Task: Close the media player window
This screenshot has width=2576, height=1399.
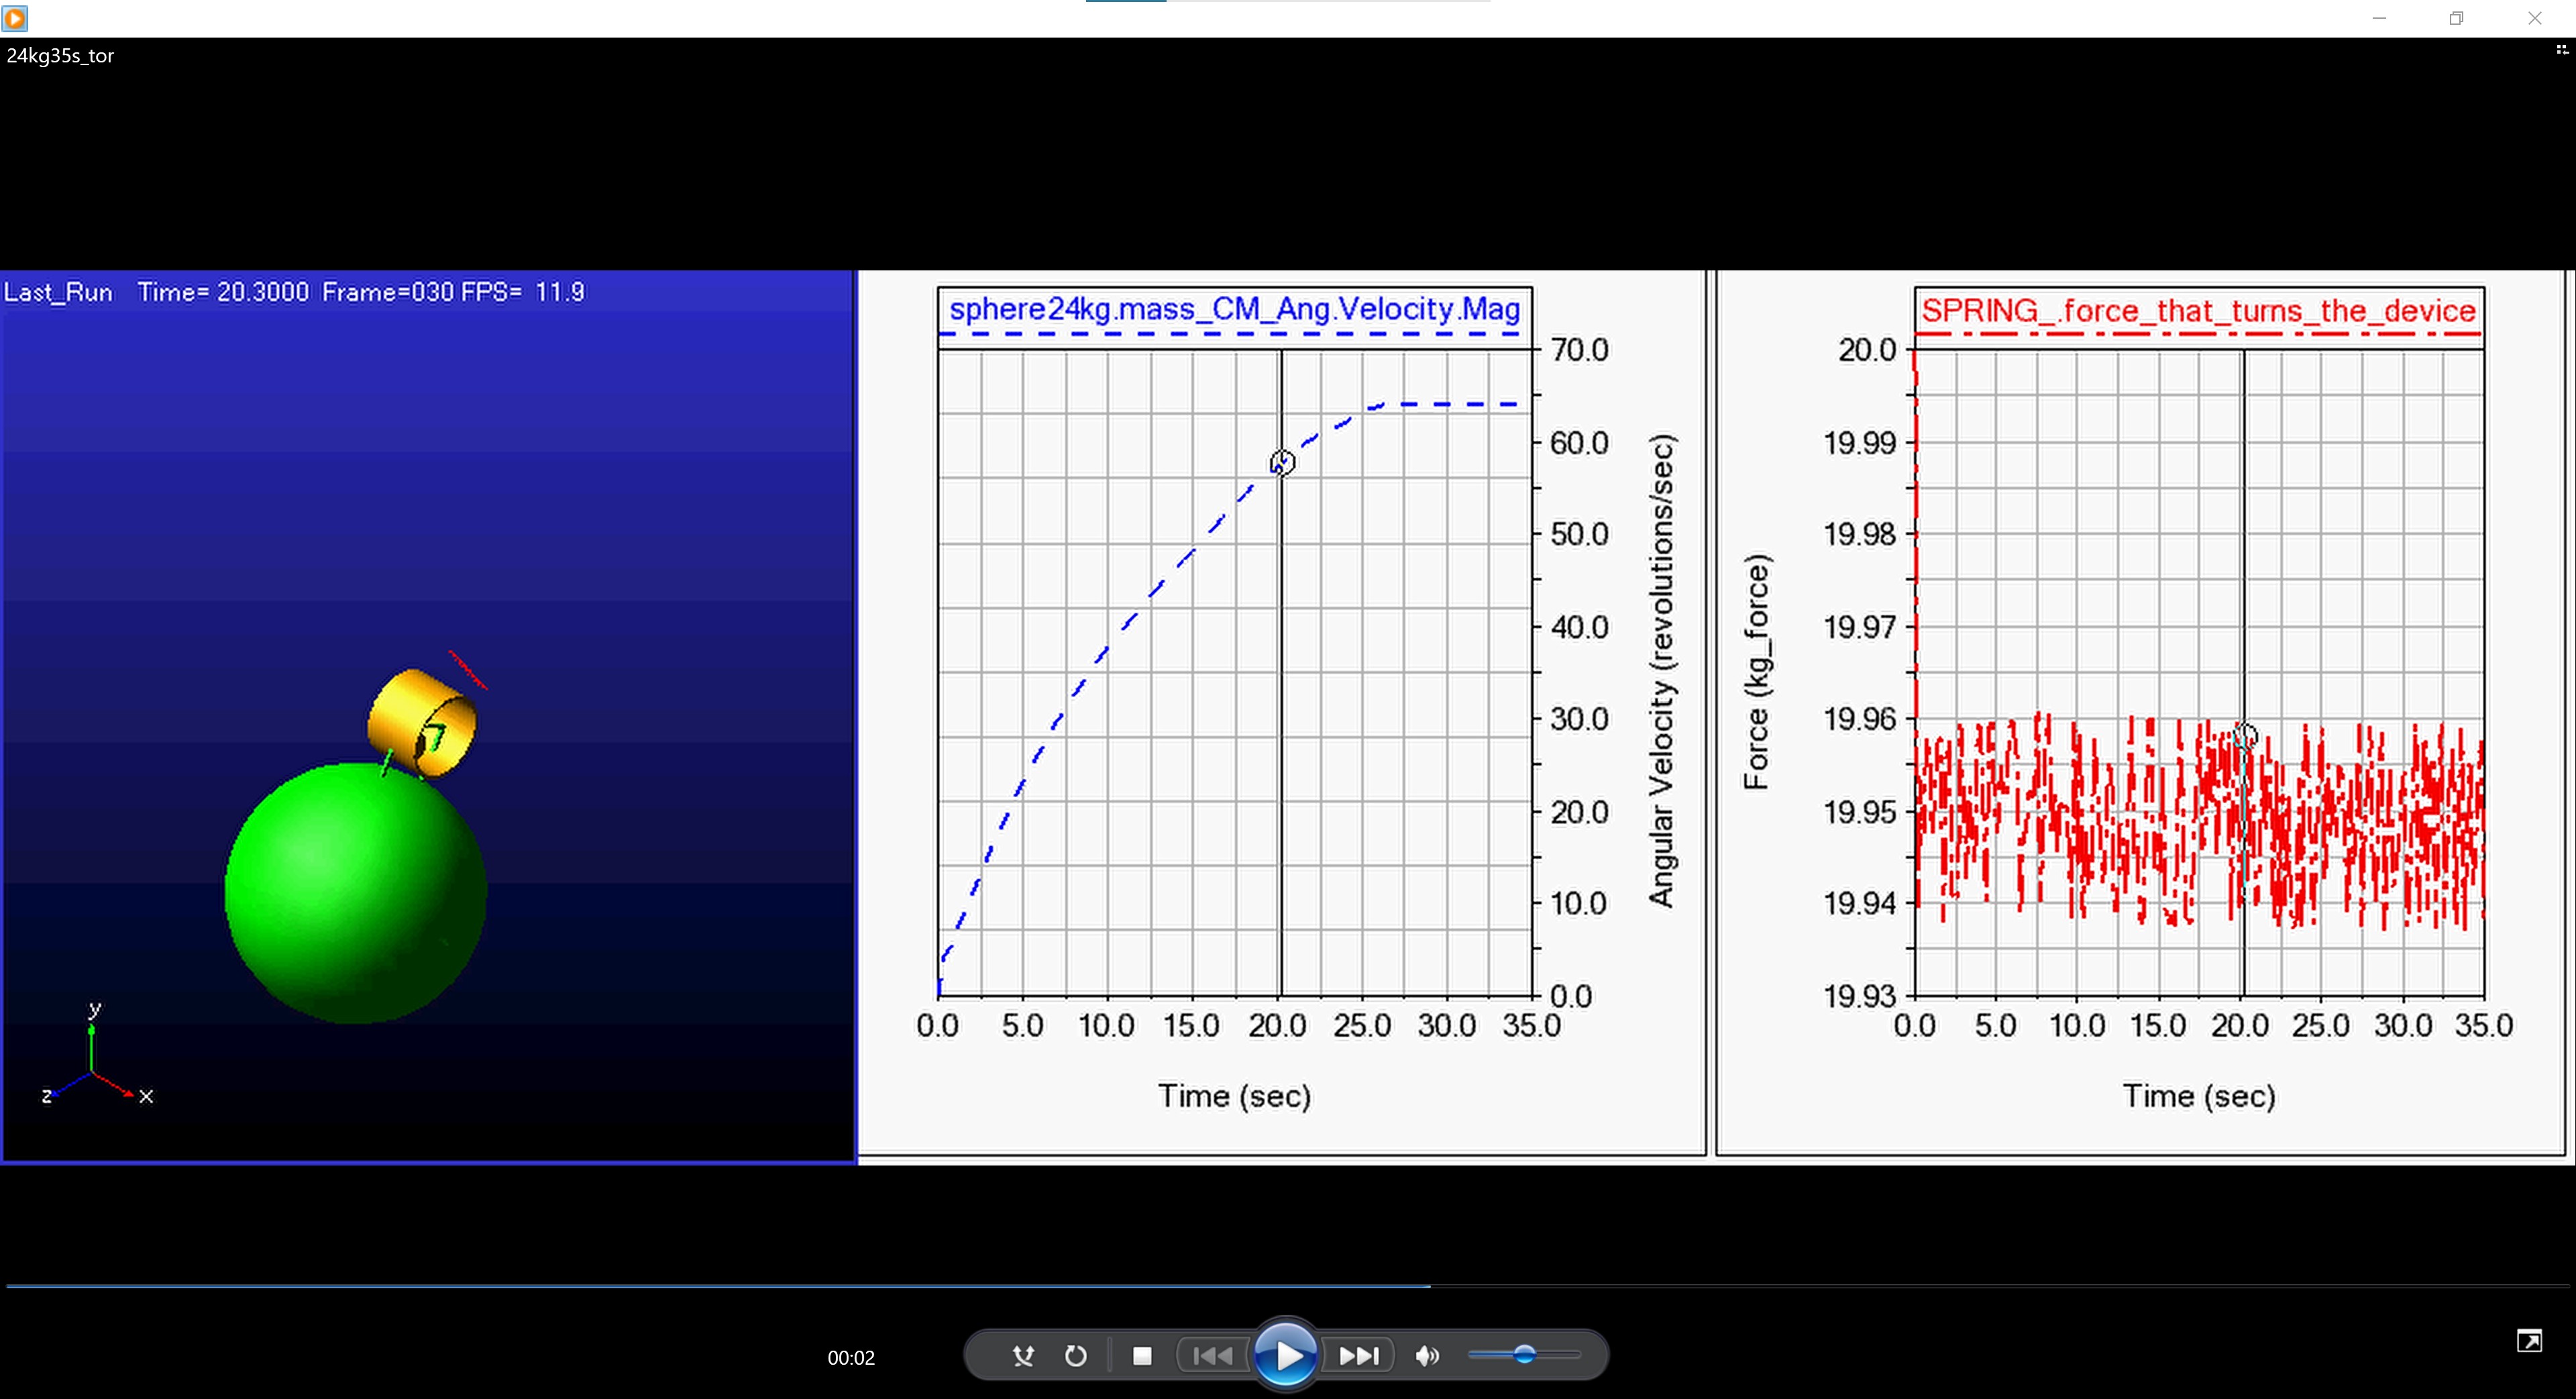Action: coord(2534,18)
